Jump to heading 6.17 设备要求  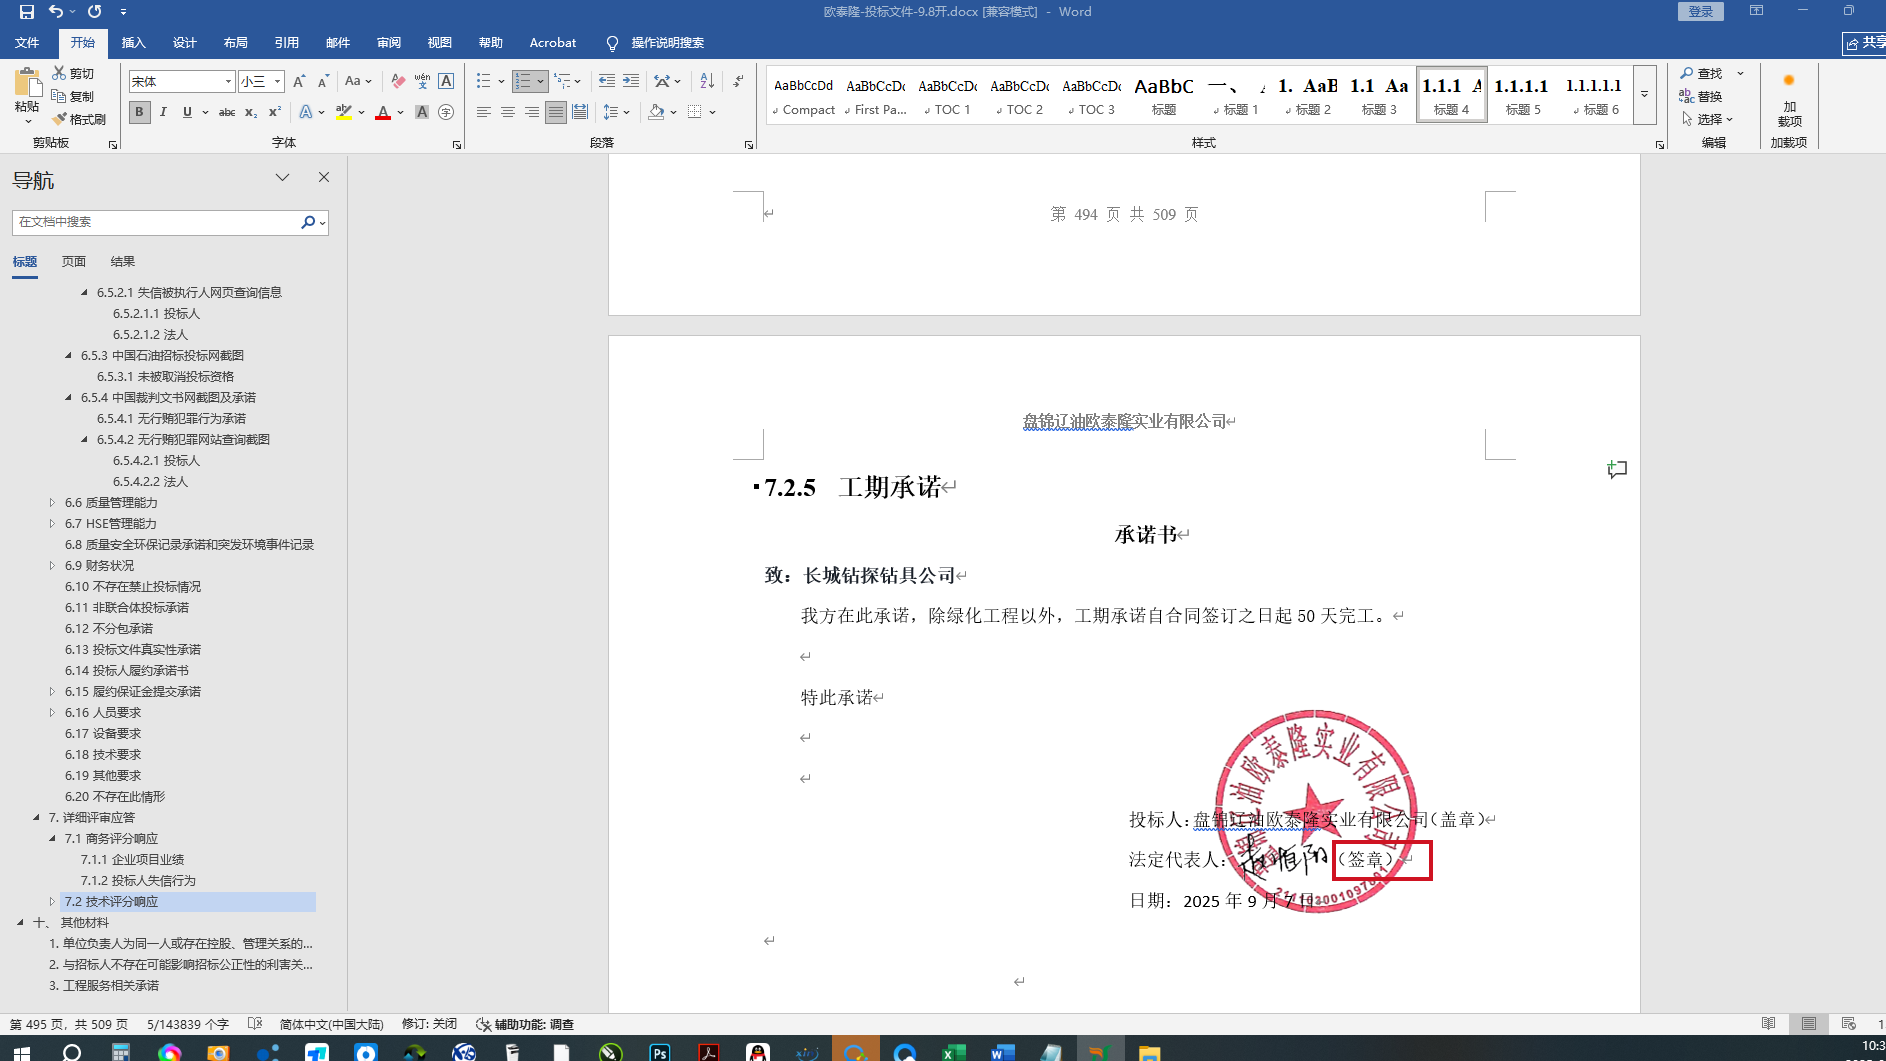[103, 733]
